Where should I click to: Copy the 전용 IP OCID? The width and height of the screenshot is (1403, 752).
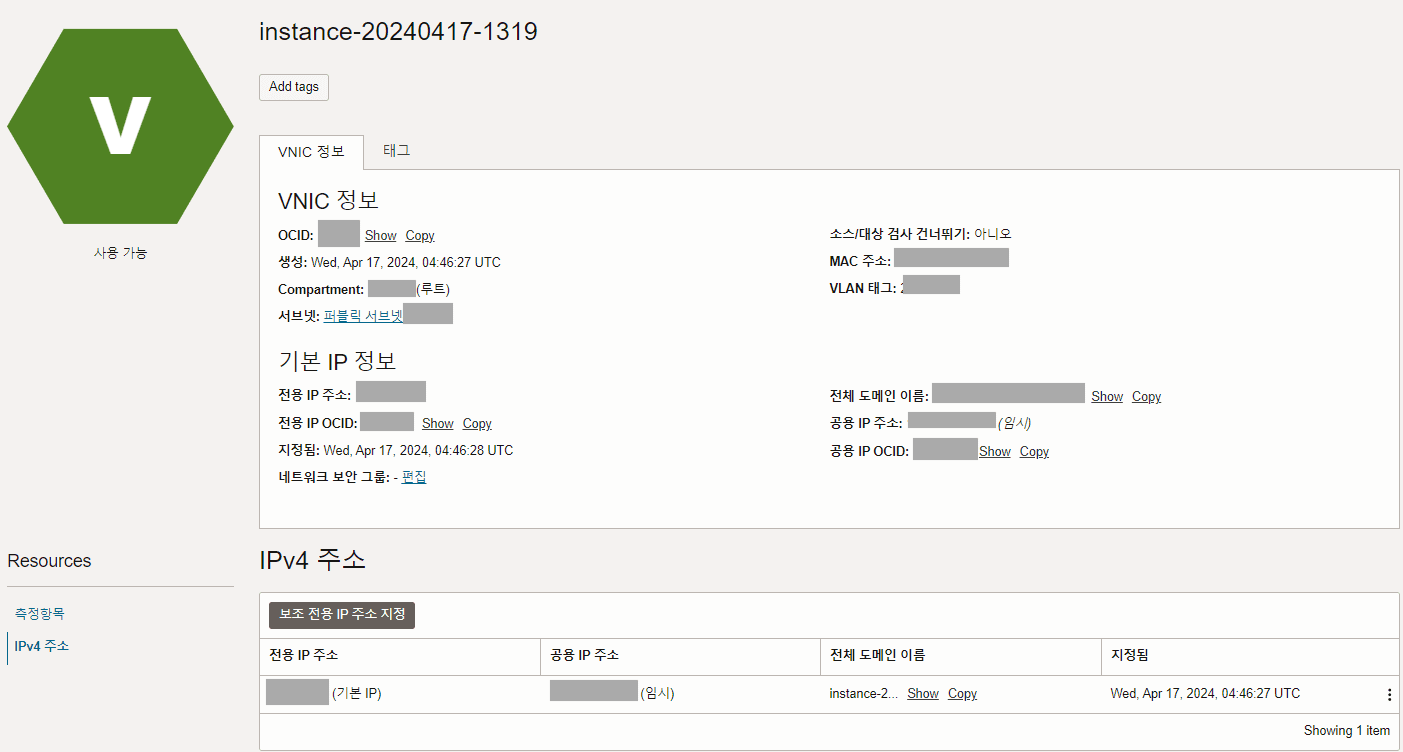(477, 424)
